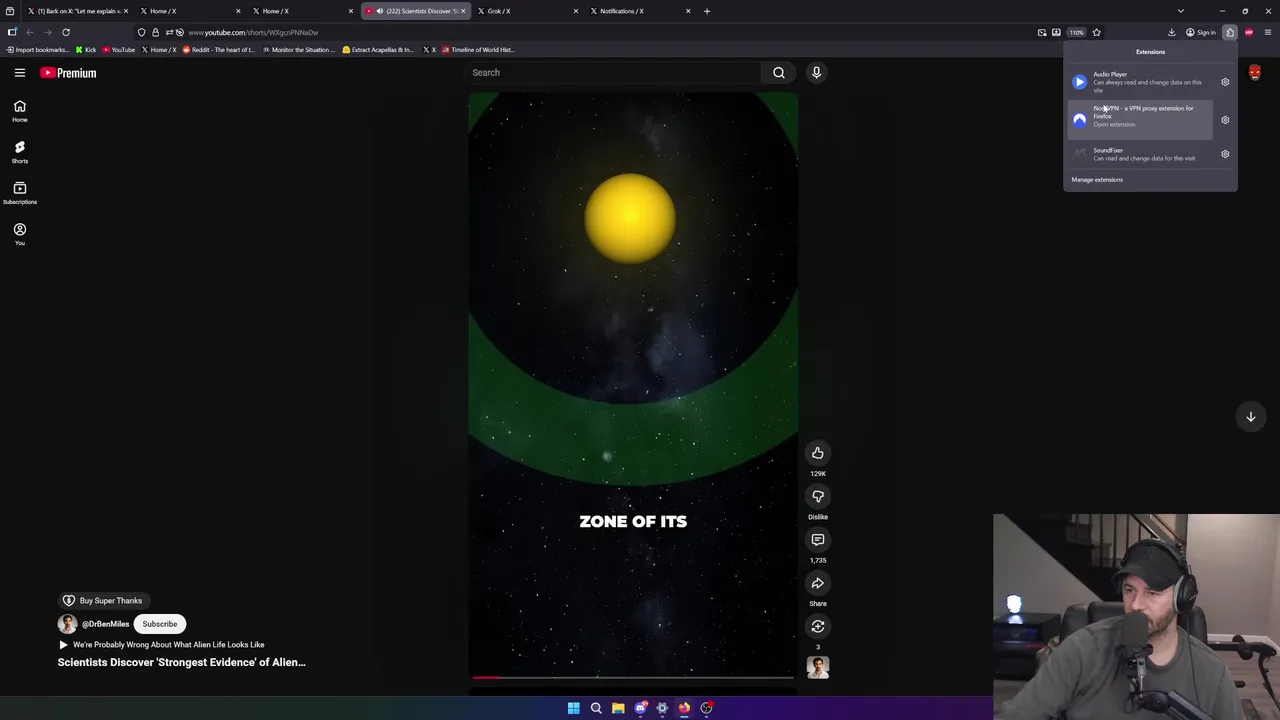Close the Scientists Discover YouTube tab
This screenshot has width=1280, height=720.
coord(463,11)
